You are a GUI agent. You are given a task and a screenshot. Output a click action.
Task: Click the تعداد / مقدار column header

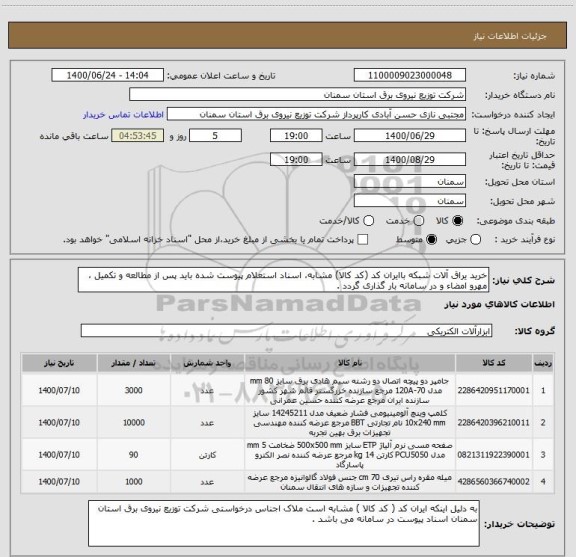134,363
